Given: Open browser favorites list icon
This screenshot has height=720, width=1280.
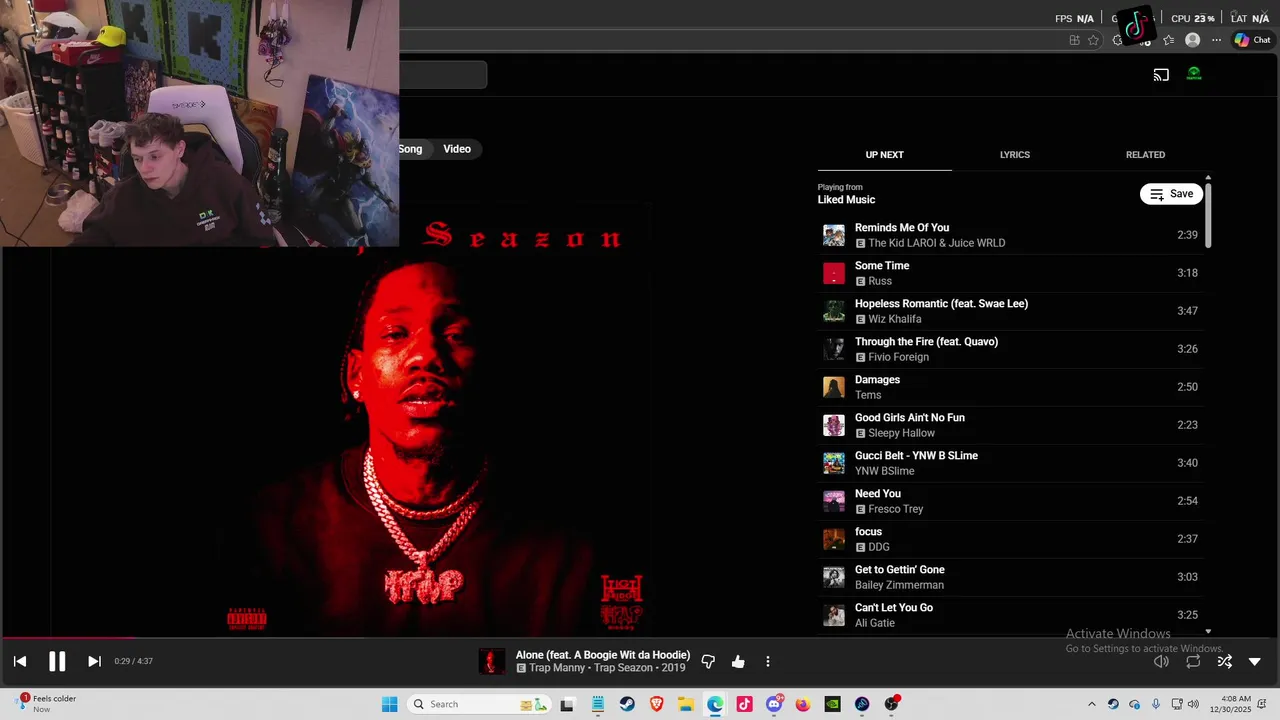Looking at the screenshot, I should pos(1168,40).
